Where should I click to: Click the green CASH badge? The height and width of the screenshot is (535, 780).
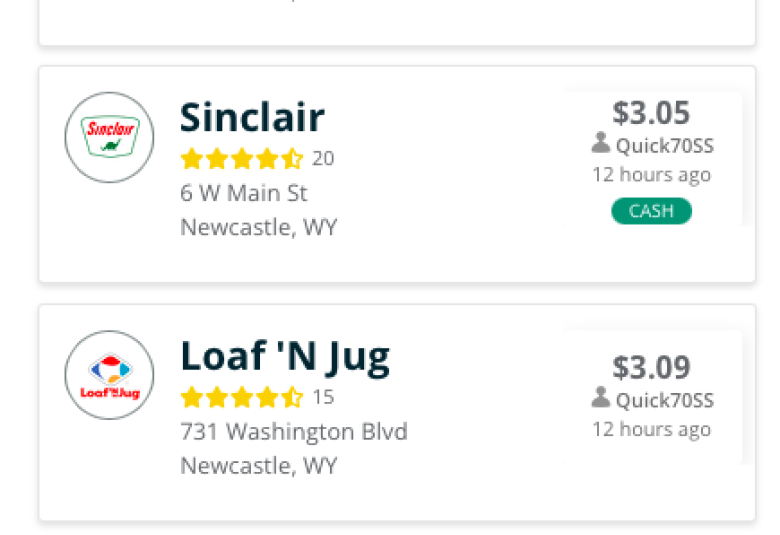[651, 211]
